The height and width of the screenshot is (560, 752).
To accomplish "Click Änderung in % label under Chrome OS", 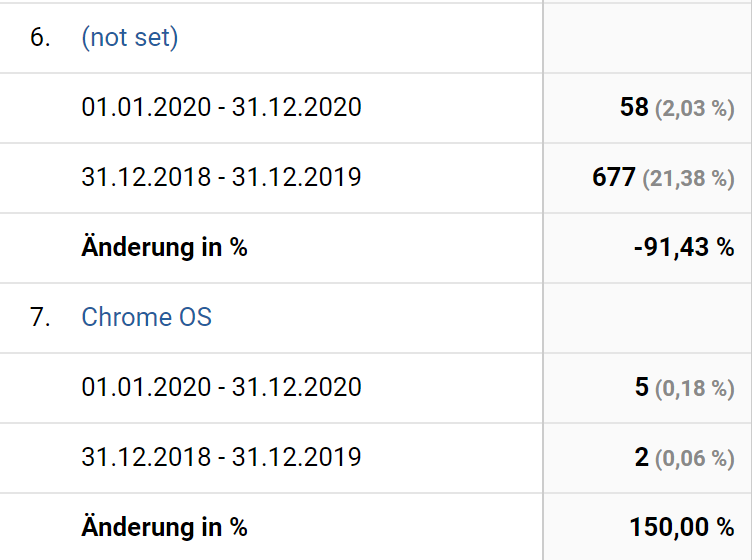I will [x=164, y=527].
